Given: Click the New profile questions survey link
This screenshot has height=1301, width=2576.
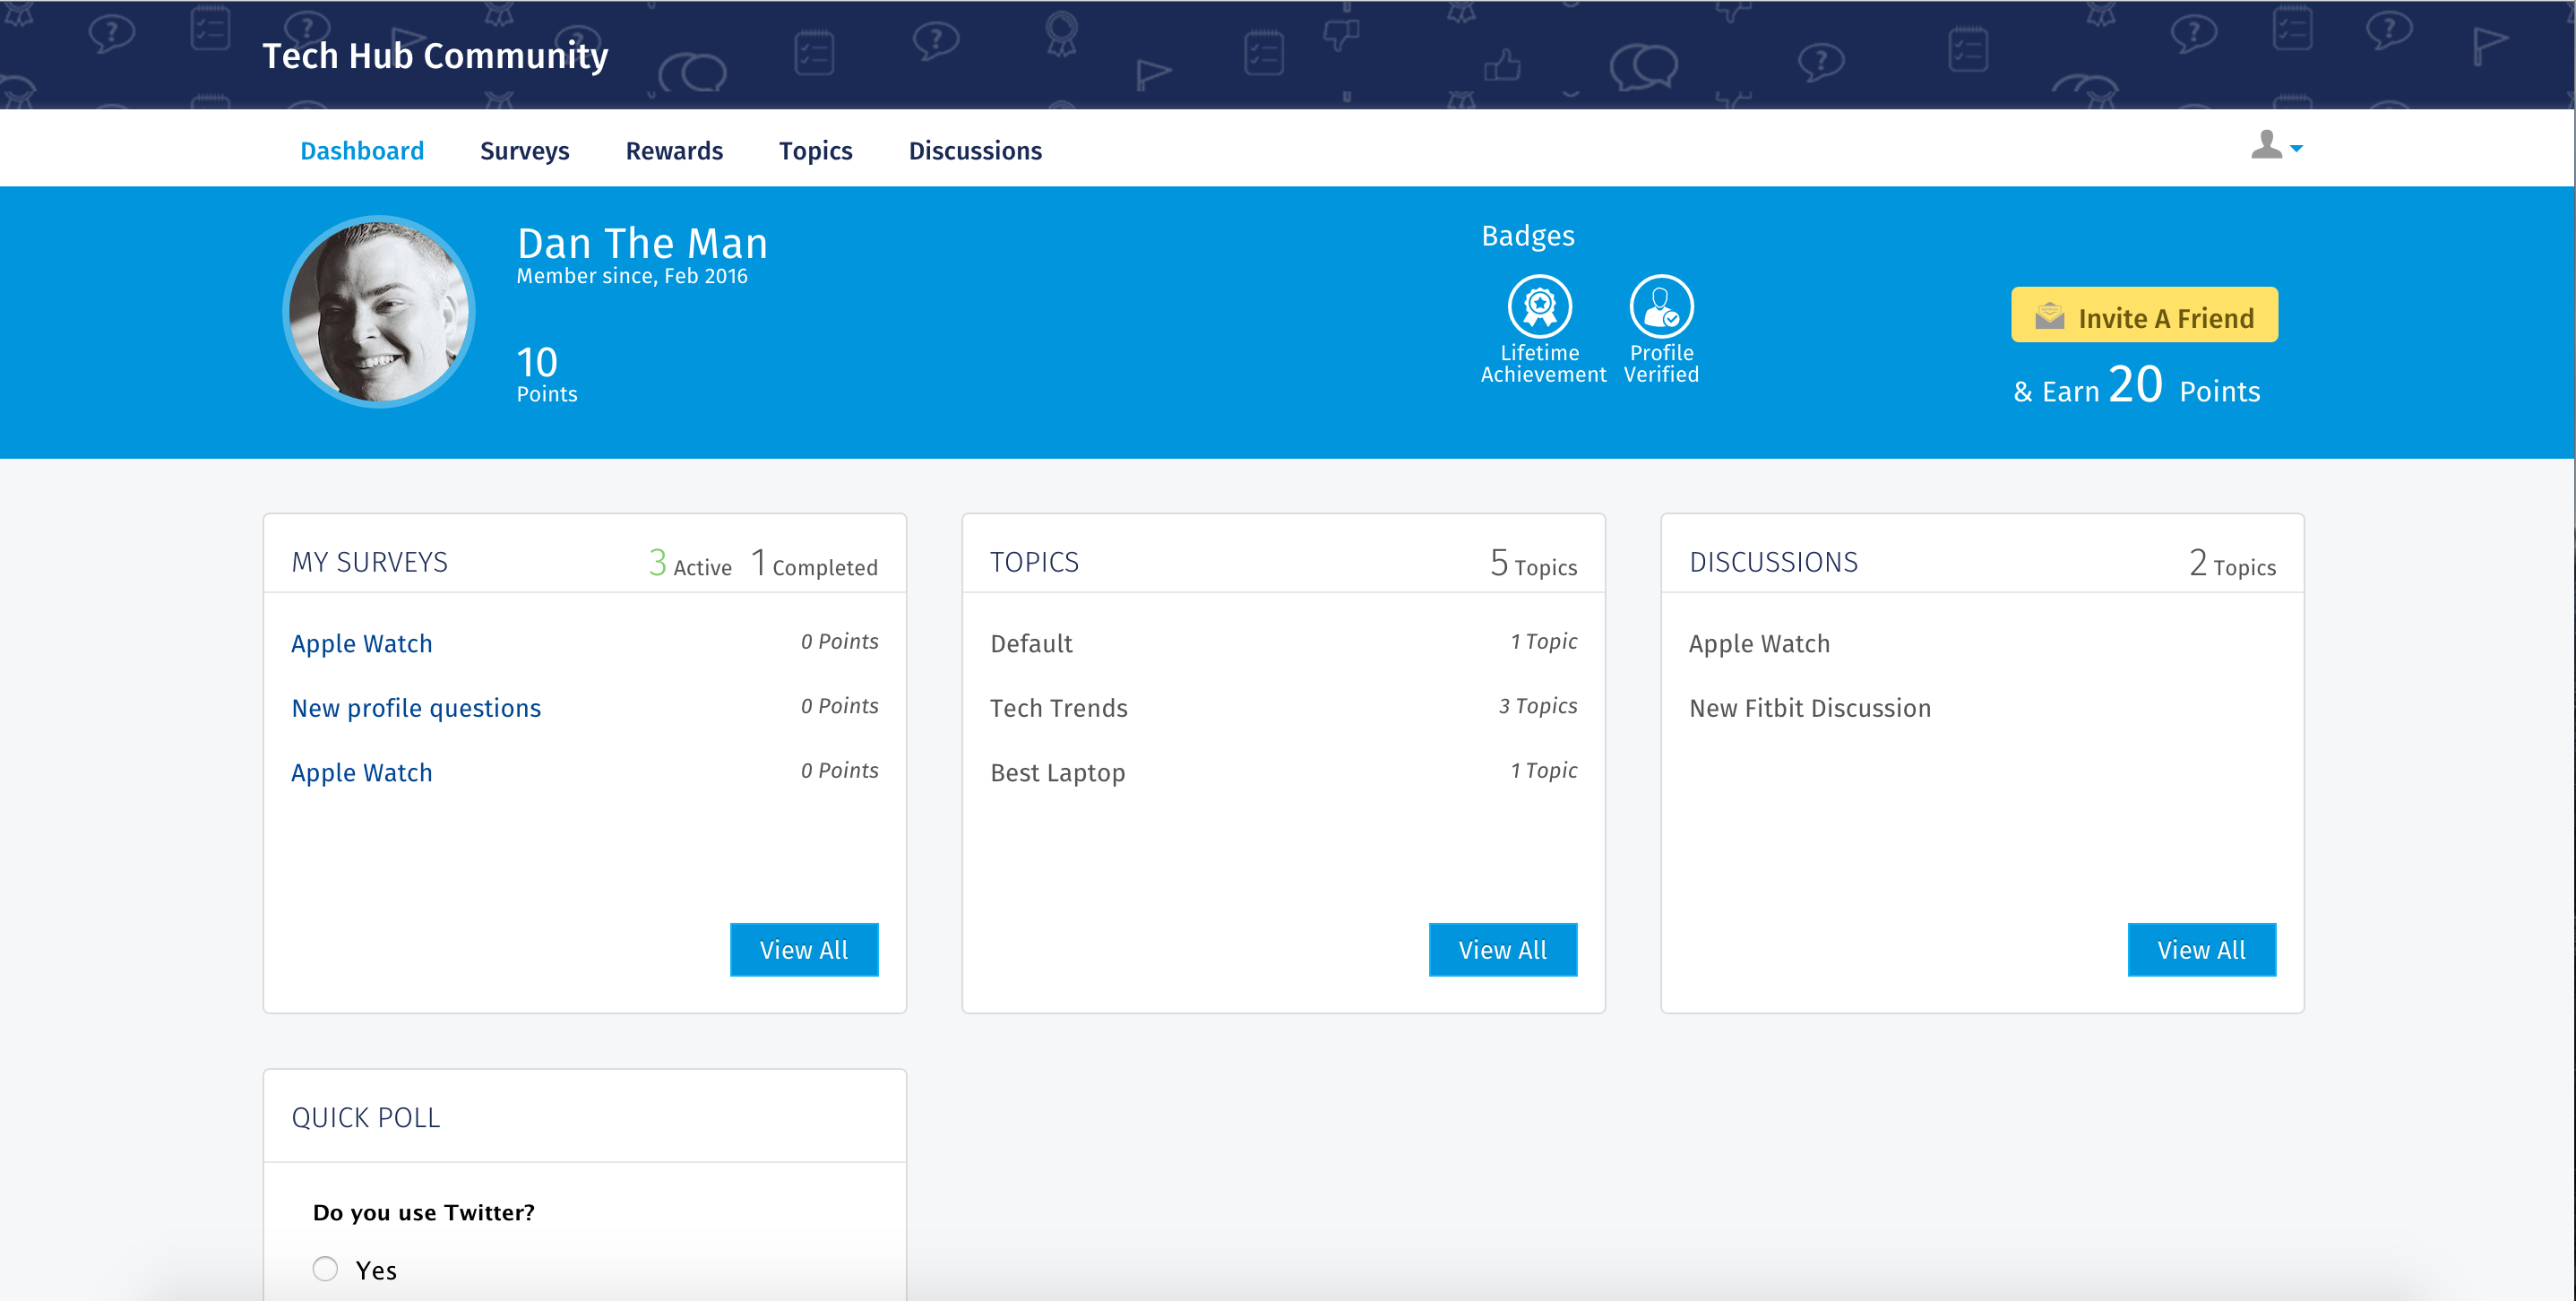Looking at the screenshot, I should coord(415,707).
